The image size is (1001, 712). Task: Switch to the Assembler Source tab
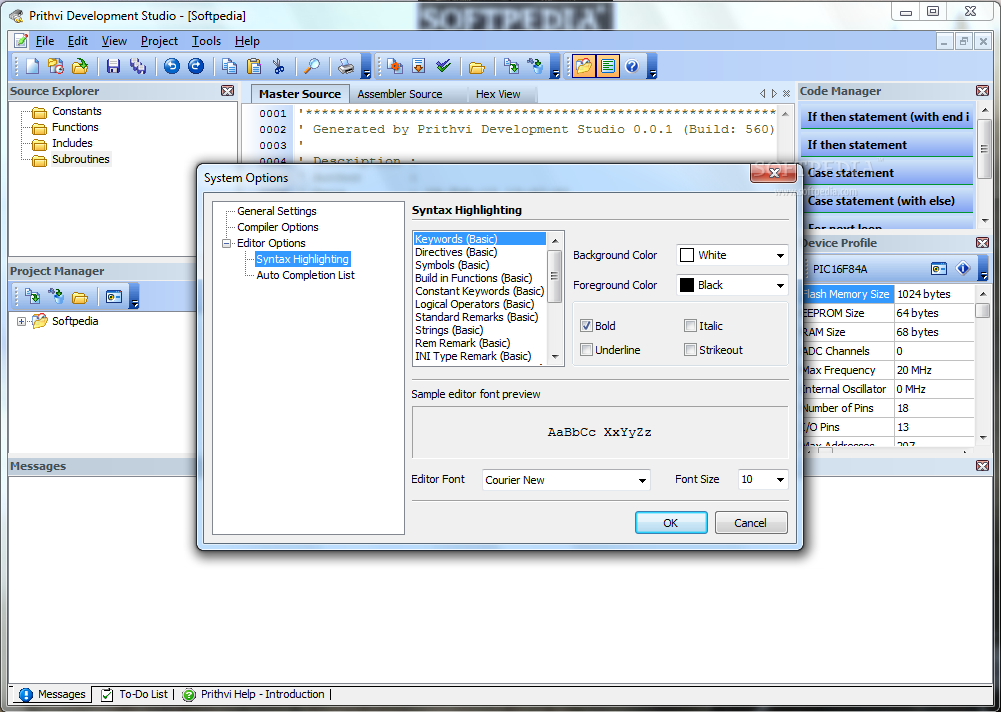pos(400,94)
